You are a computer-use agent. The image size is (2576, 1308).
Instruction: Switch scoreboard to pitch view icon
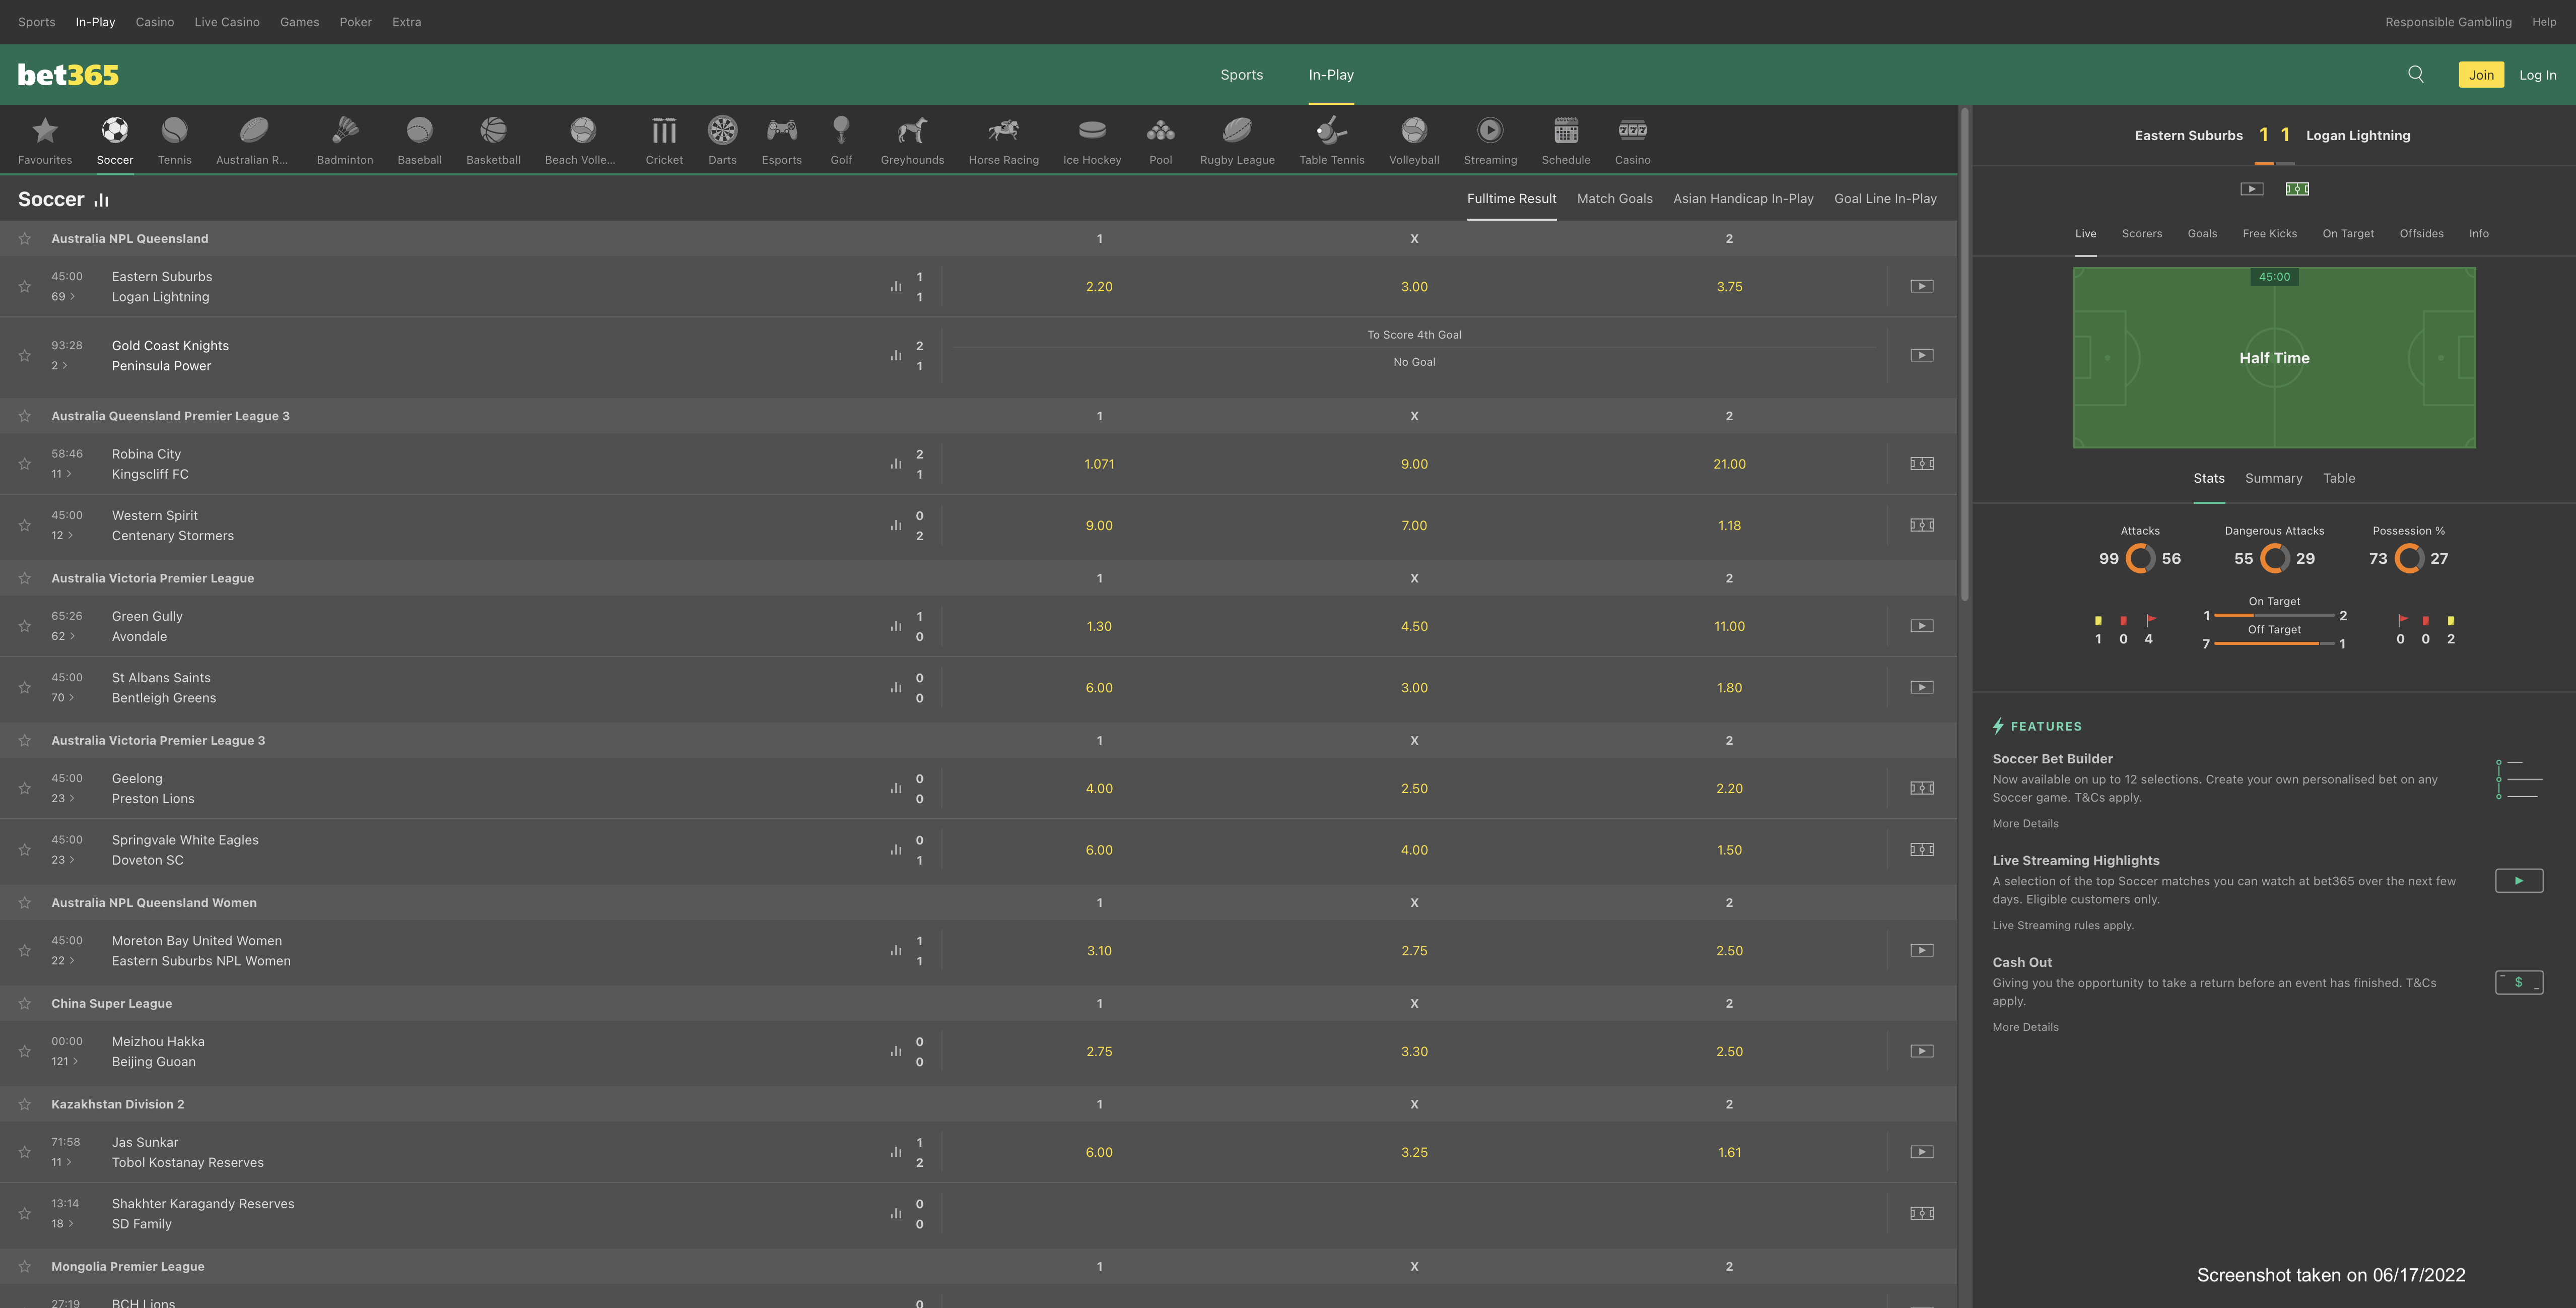tap(2297, 189)
